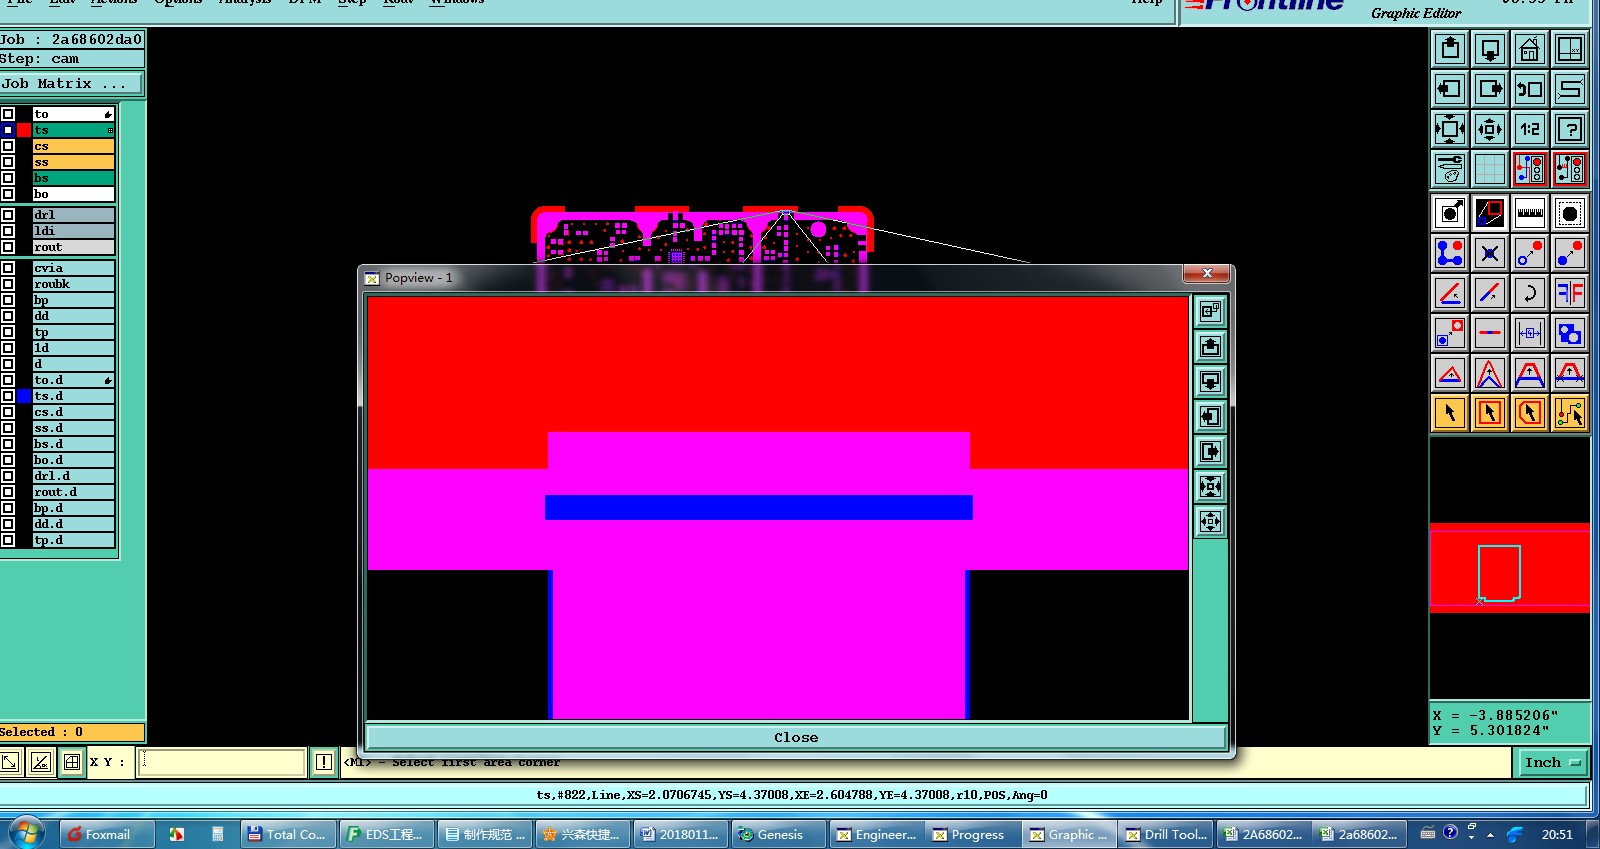Click the Popview pan left icon

point(1210,417)
